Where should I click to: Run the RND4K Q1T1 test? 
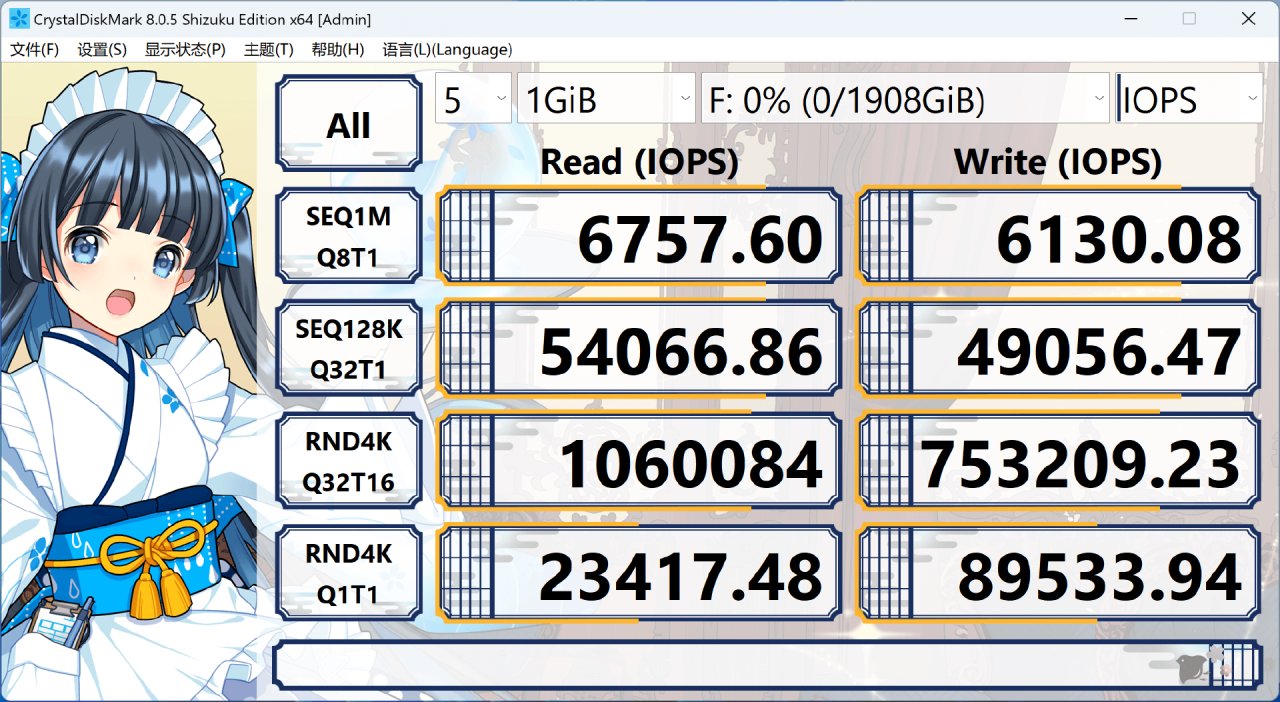click(x=348, y=573)
